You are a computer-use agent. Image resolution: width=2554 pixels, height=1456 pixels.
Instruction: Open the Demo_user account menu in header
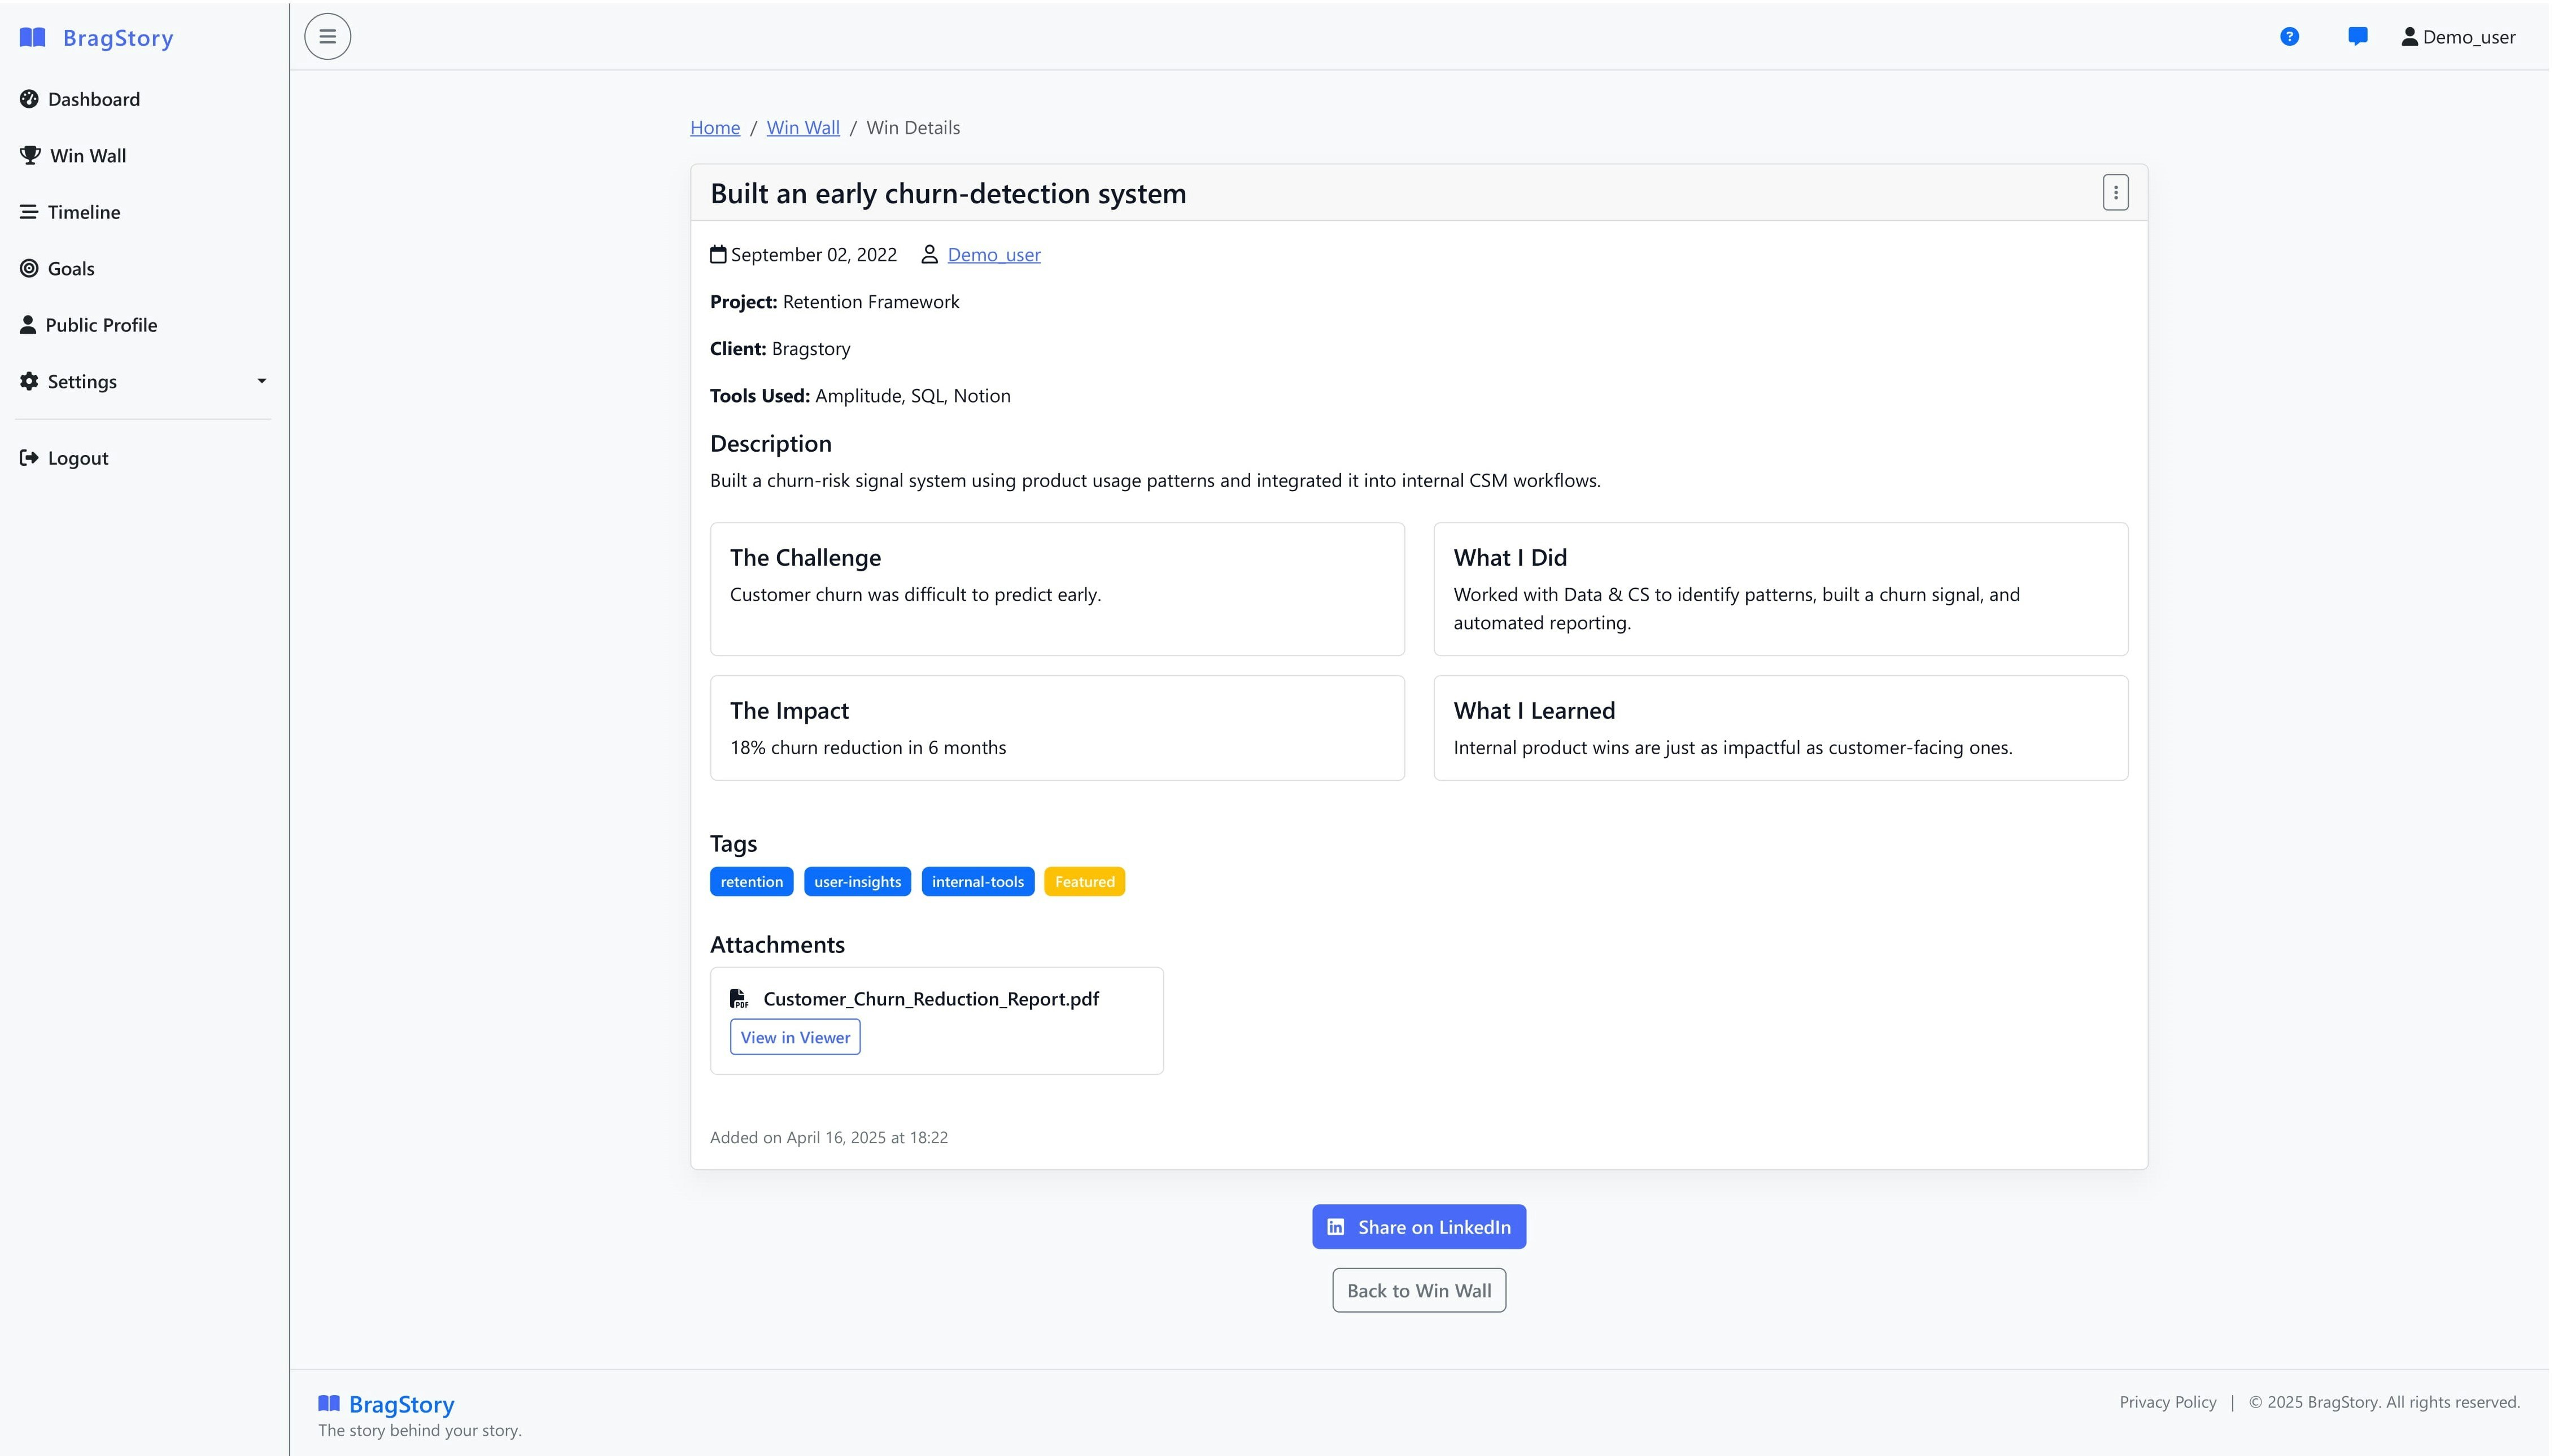coord(2458,37)
